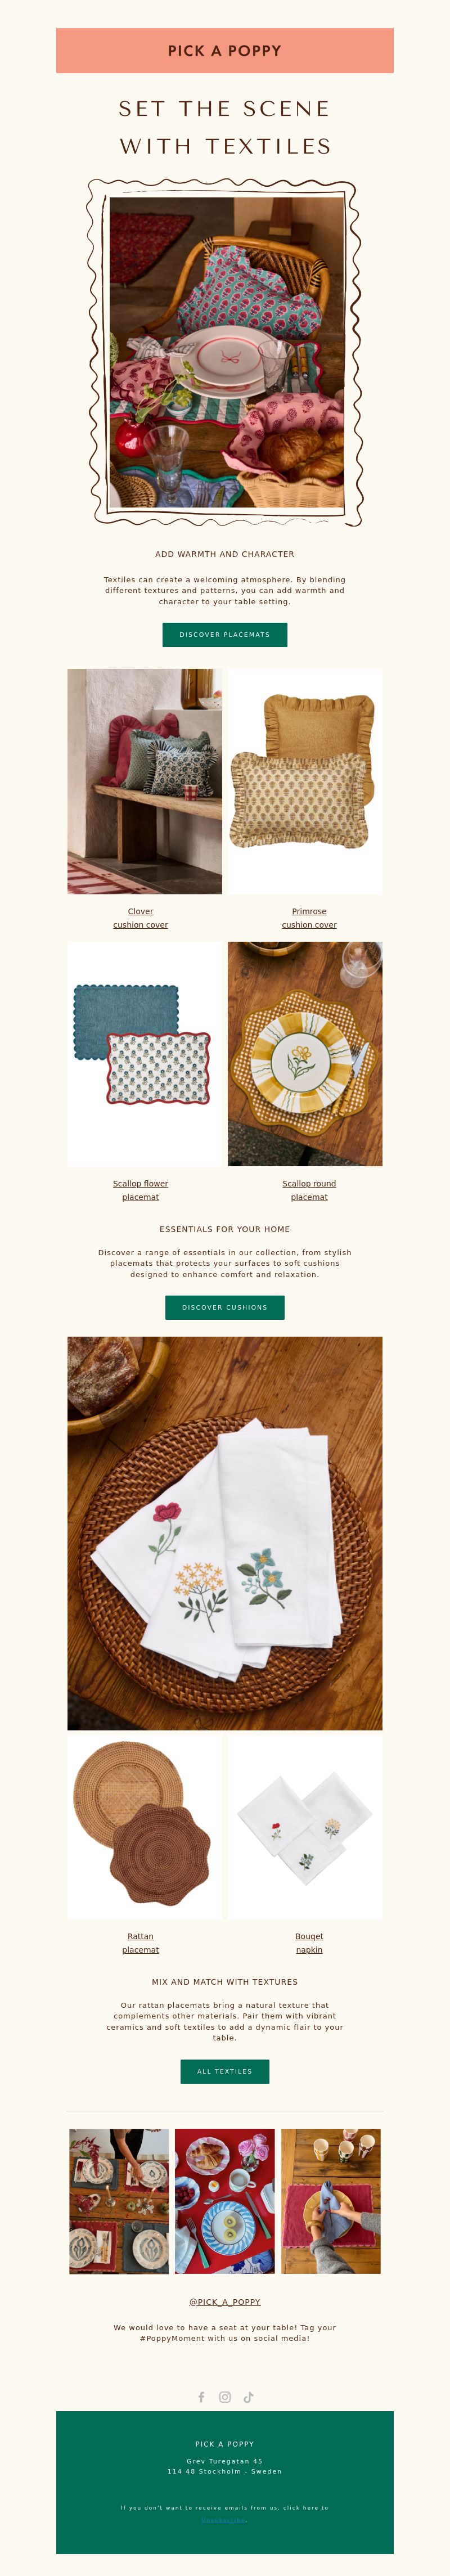Open the Instagram icon link
Screen dimensions: 450x2576
pyautogui.click(x=225, y=2397)
